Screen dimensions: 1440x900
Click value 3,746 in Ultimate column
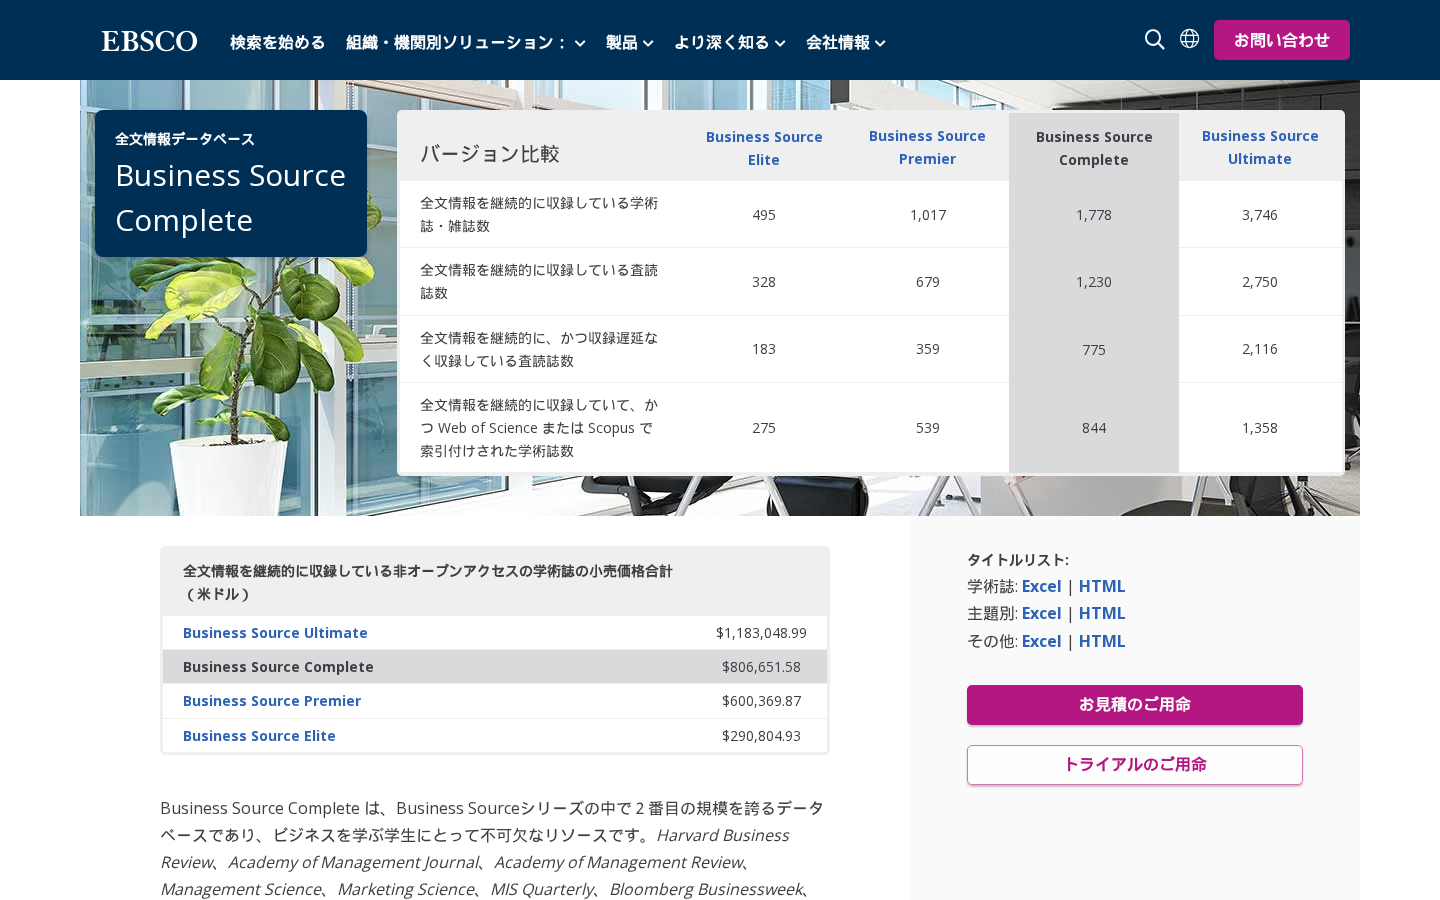(1260, 215)
